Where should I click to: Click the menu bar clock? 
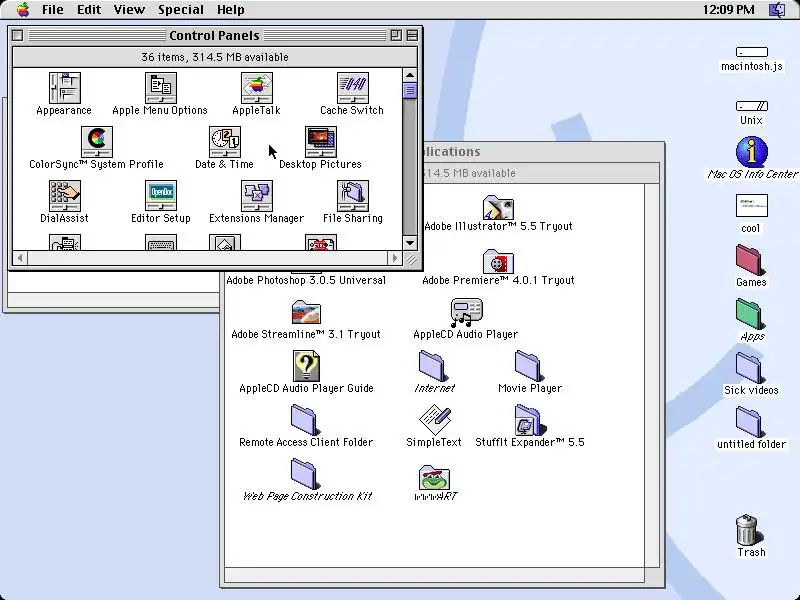[728, 10]
